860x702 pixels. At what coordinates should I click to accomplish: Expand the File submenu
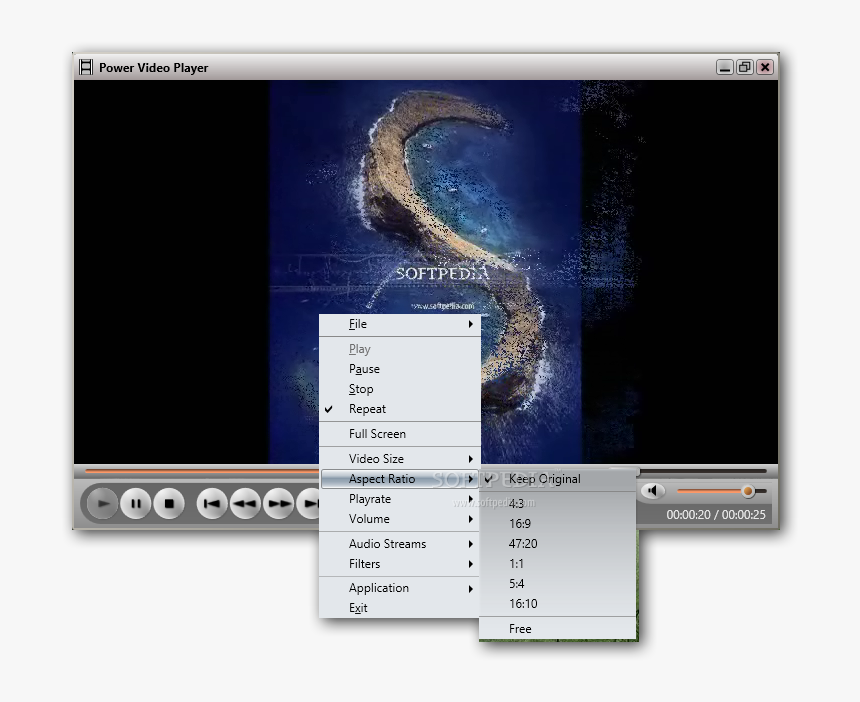(x=400, y=324)
